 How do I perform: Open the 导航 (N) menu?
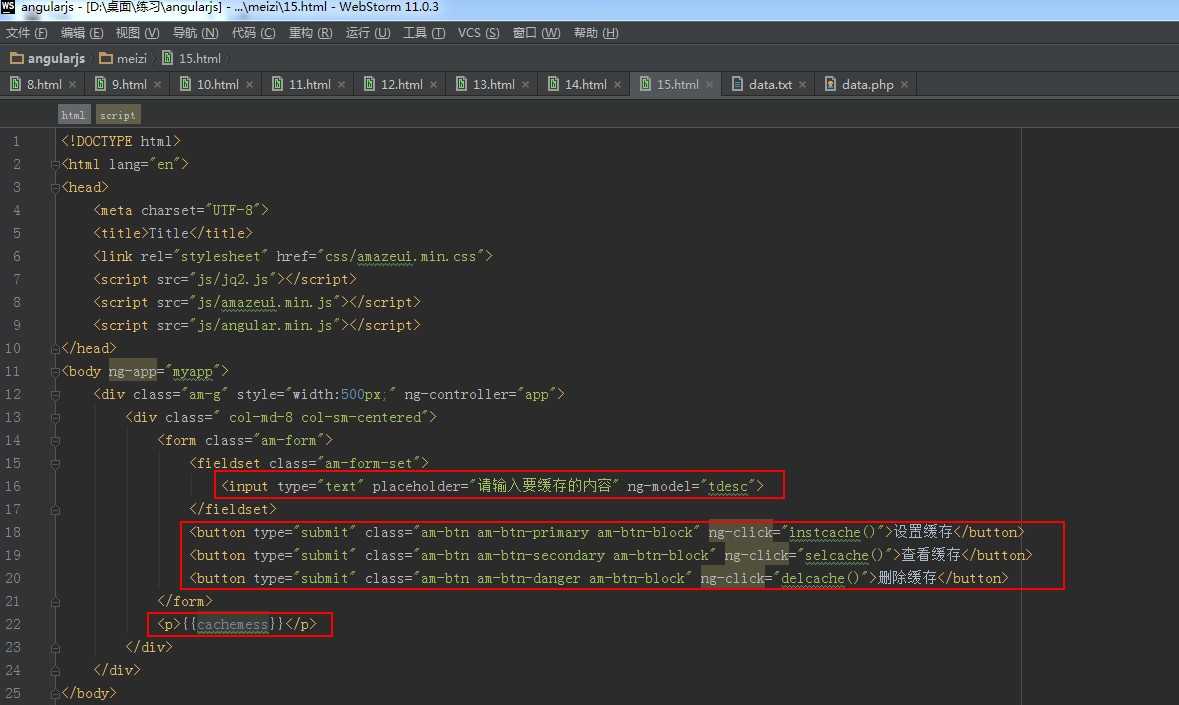195,33
